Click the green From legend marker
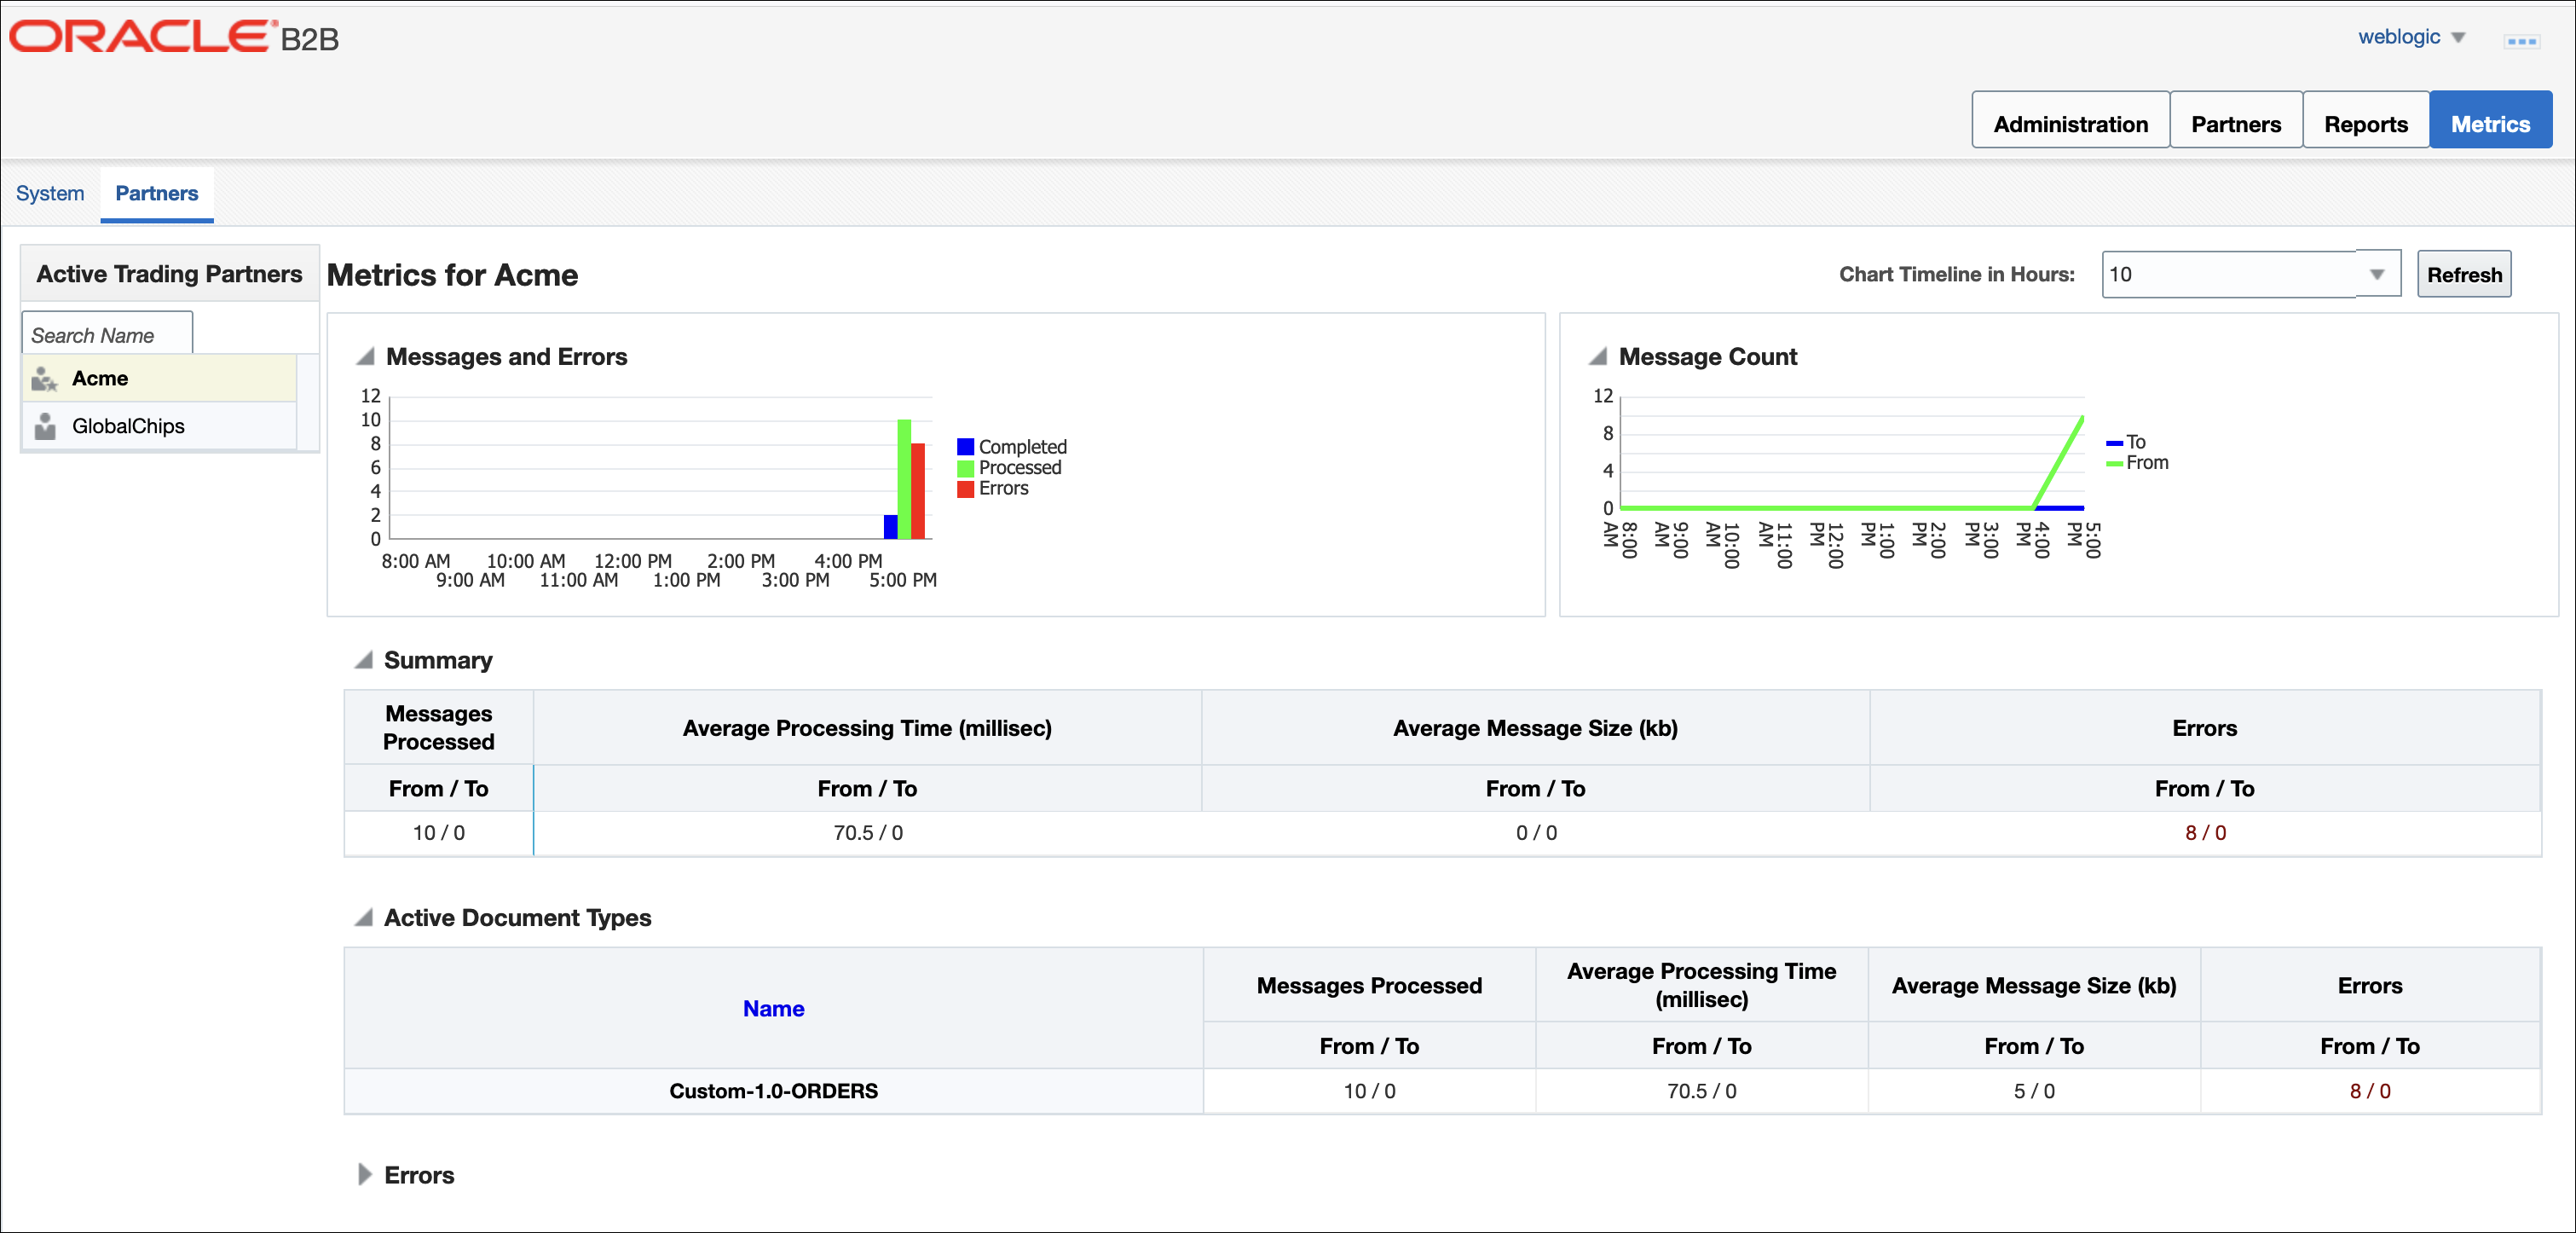Screen dimensions: 2576x1233 click(x=2114, y=464)
